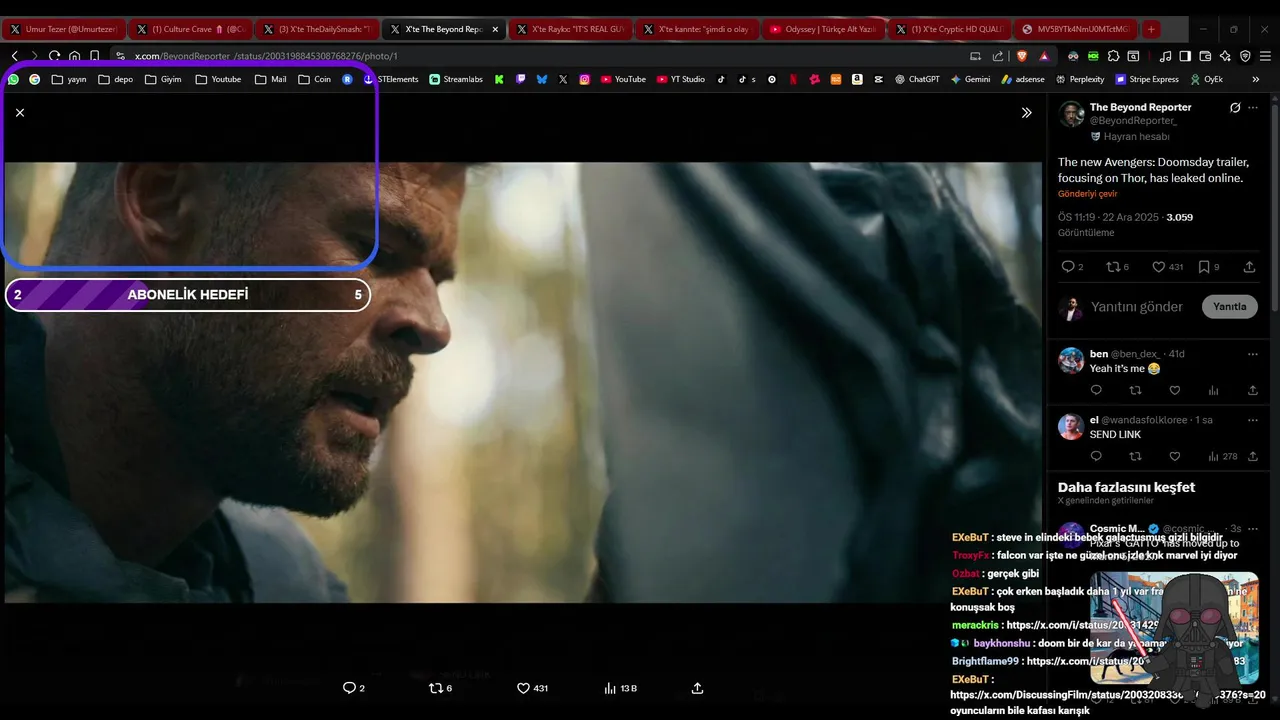The image size is (1280, 720).
Task: Switch to the Odyssey Türkçe Alt Yazılı tab
Action: coord(823,29)
